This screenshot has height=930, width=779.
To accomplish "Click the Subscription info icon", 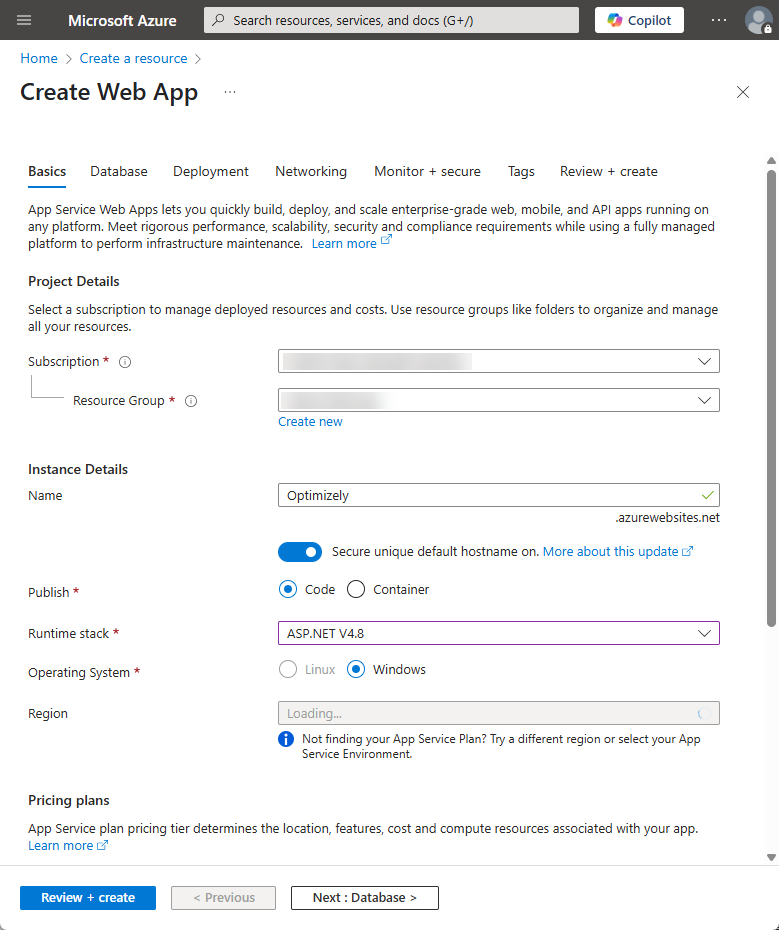I will (125, 362).
